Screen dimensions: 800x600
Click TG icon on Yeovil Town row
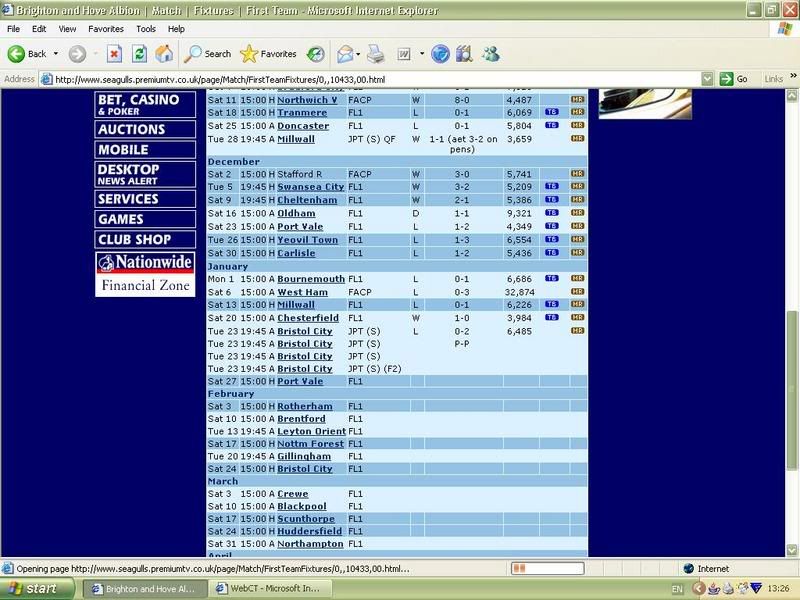pos(552,239)
